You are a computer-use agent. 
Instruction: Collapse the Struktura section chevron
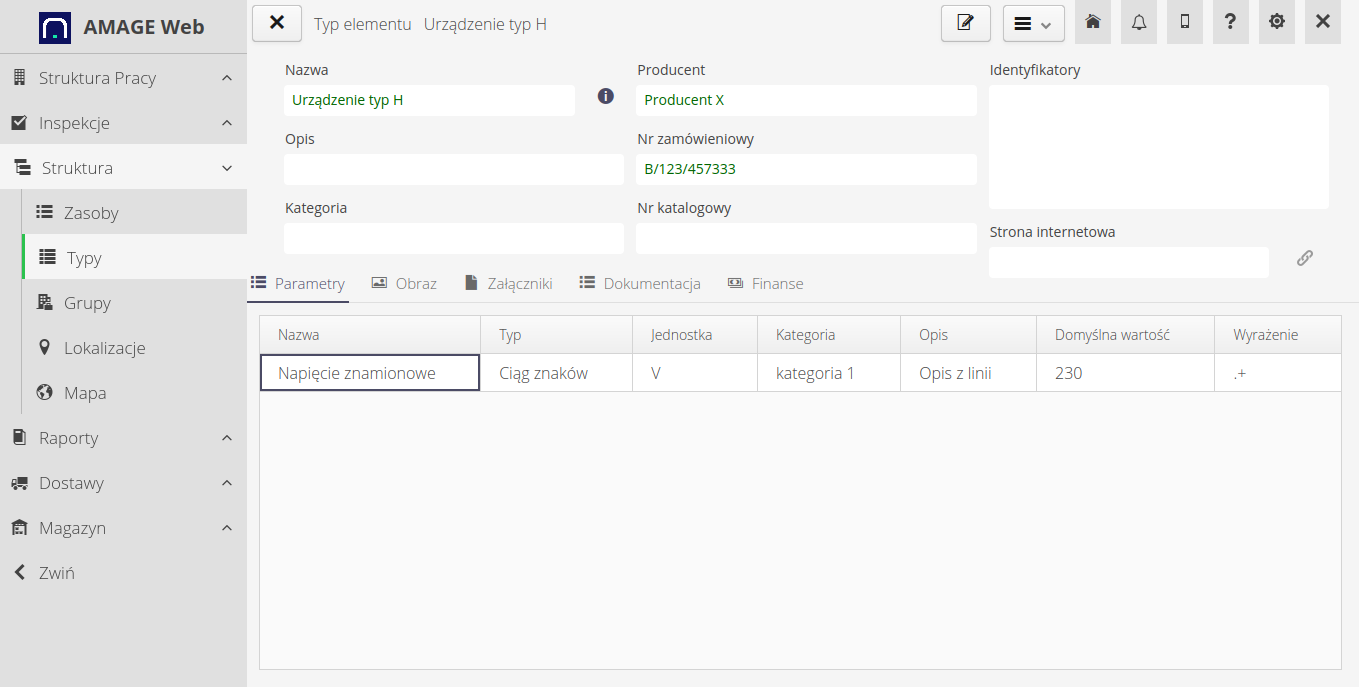coord(227,168)
